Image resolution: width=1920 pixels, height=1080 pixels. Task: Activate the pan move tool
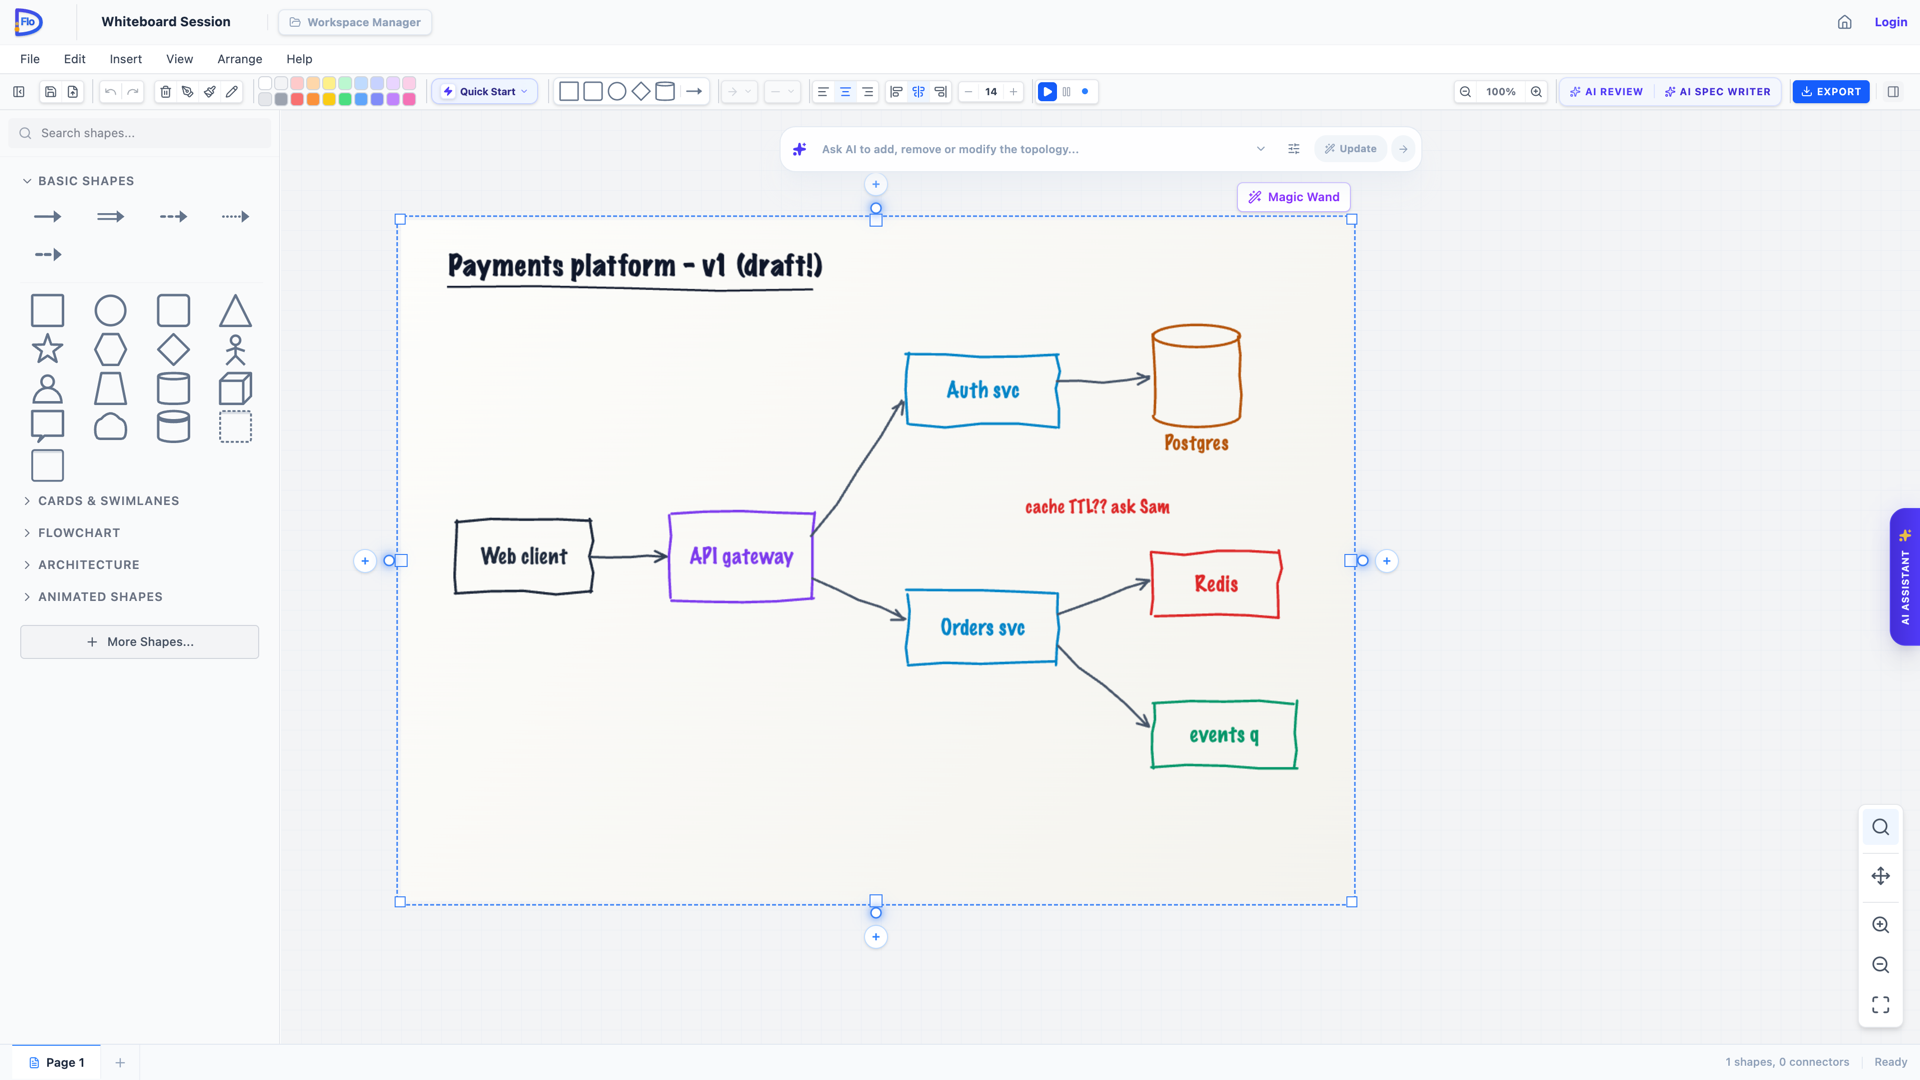pyautogui.click(x=1880, y=876)
